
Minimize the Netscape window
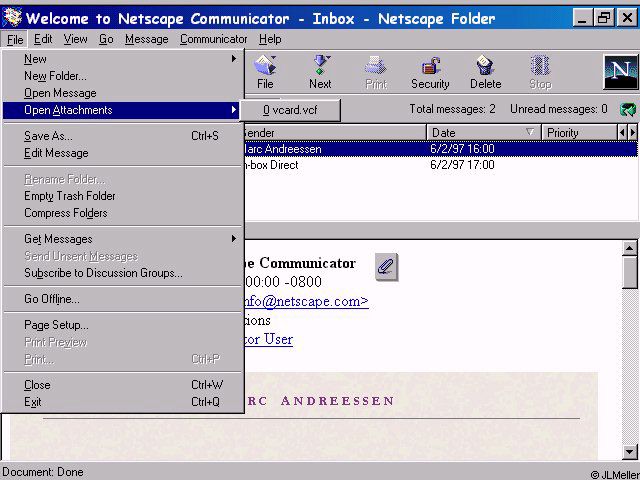(582, 18)
